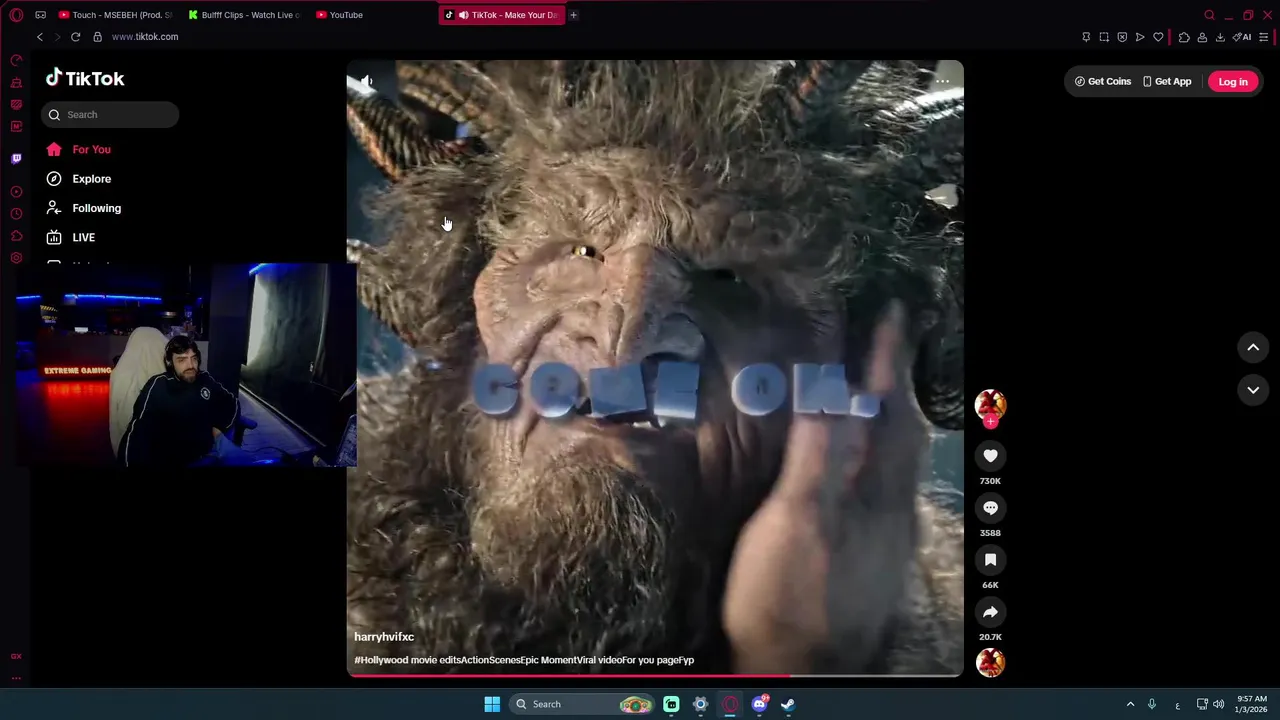Open Steam from the taskbar

click(788, 704)
